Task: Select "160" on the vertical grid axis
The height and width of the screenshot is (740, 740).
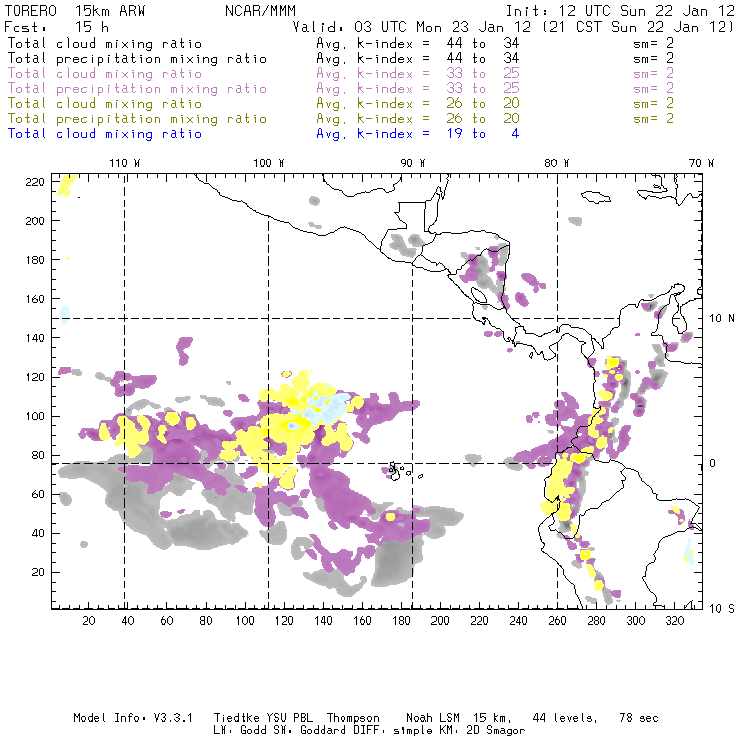Action: coord(35,299)
